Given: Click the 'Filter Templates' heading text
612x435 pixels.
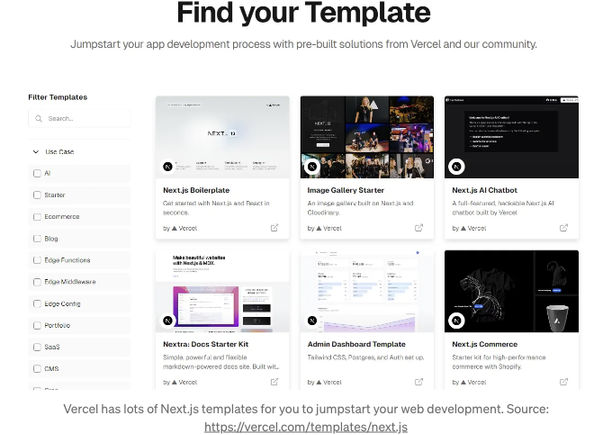Looking at the screenshot, I should click(x=58, y=97).
